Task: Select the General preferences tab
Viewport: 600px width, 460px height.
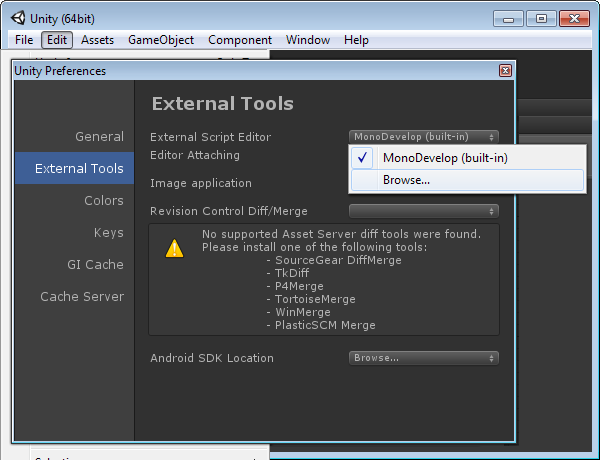Action: coord(75,136)
